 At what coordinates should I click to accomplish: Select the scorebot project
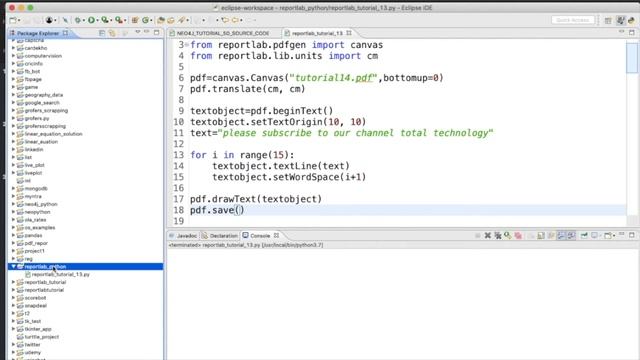click(x=35, y=298)
